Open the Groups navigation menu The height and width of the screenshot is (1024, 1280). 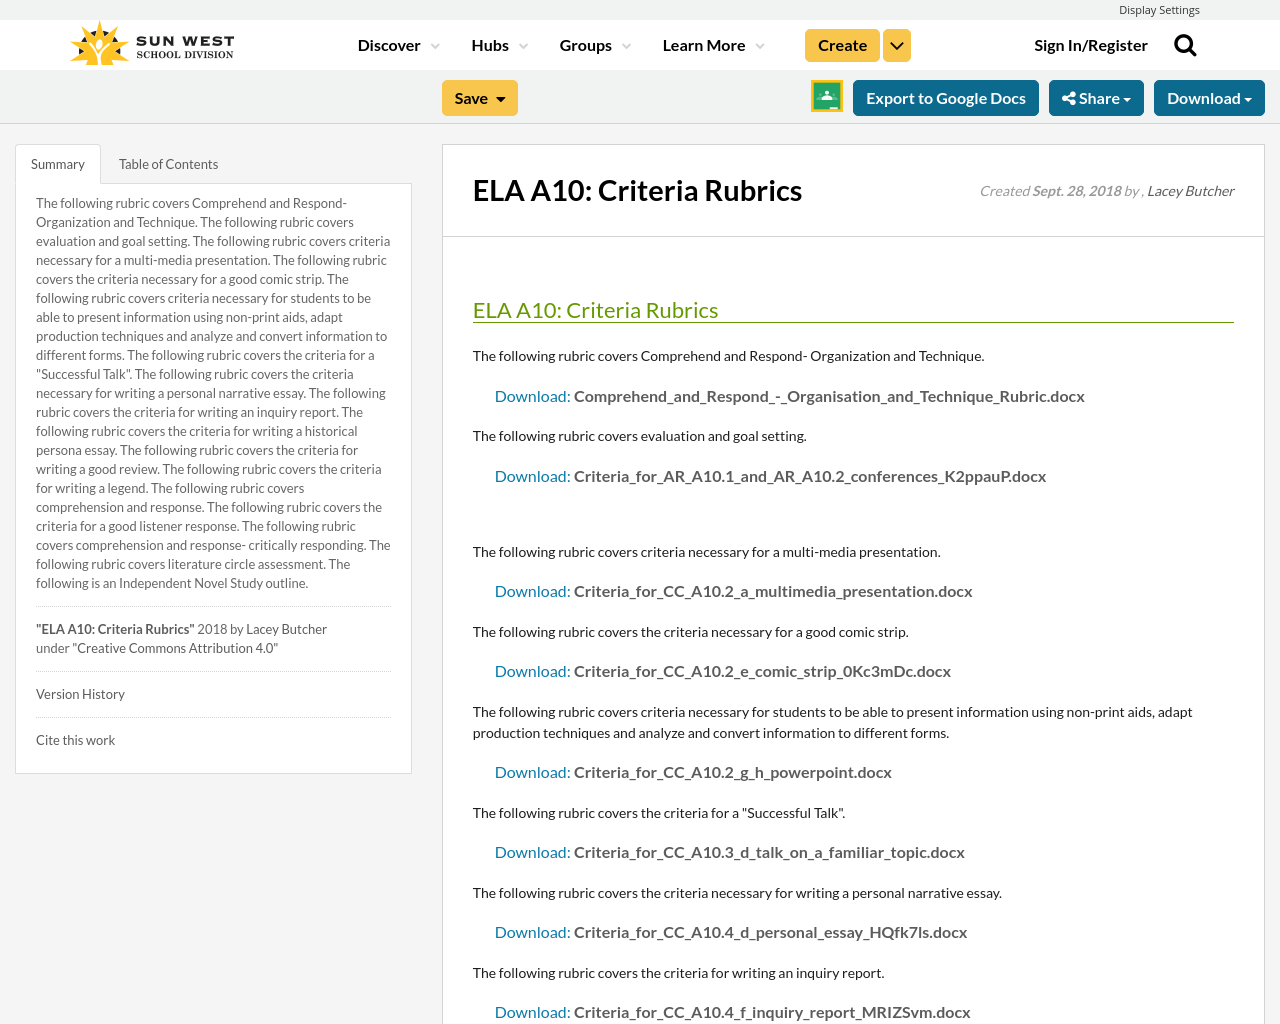[x=595, y=46]
